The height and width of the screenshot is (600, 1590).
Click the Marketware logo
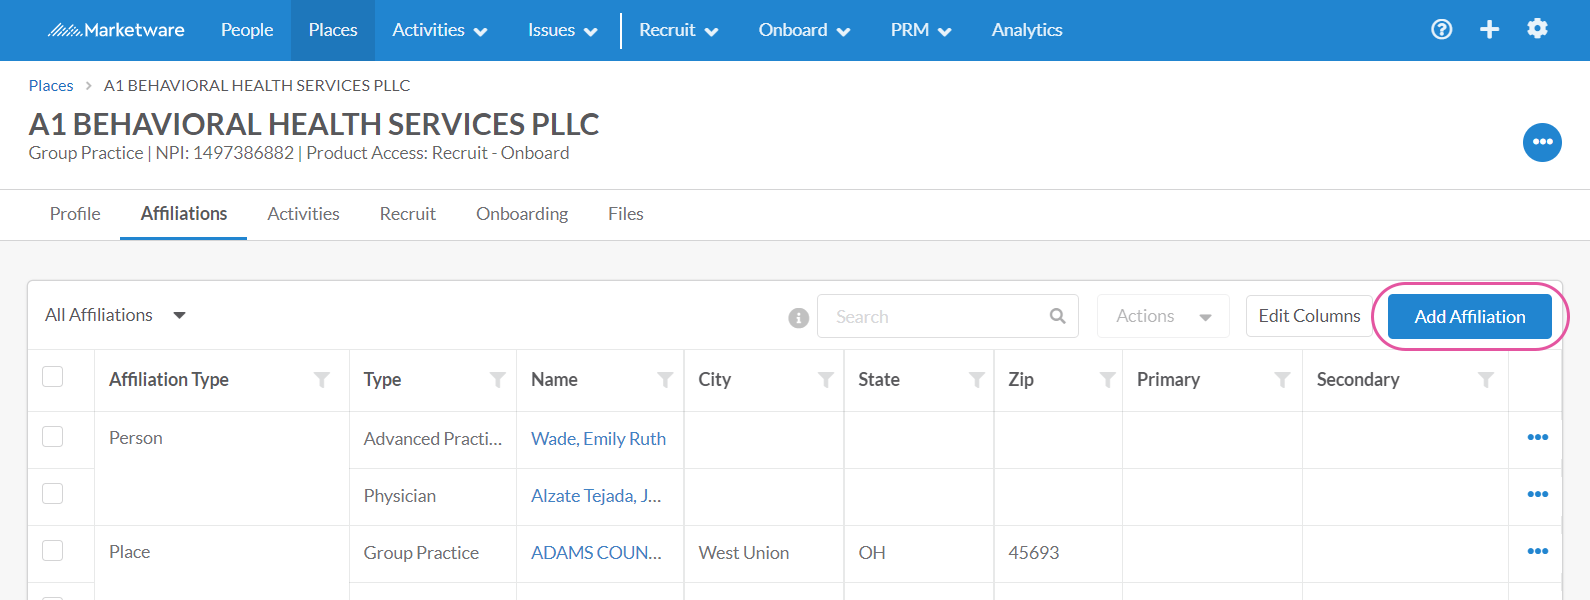pyautogui.click(x=116, y=30)
